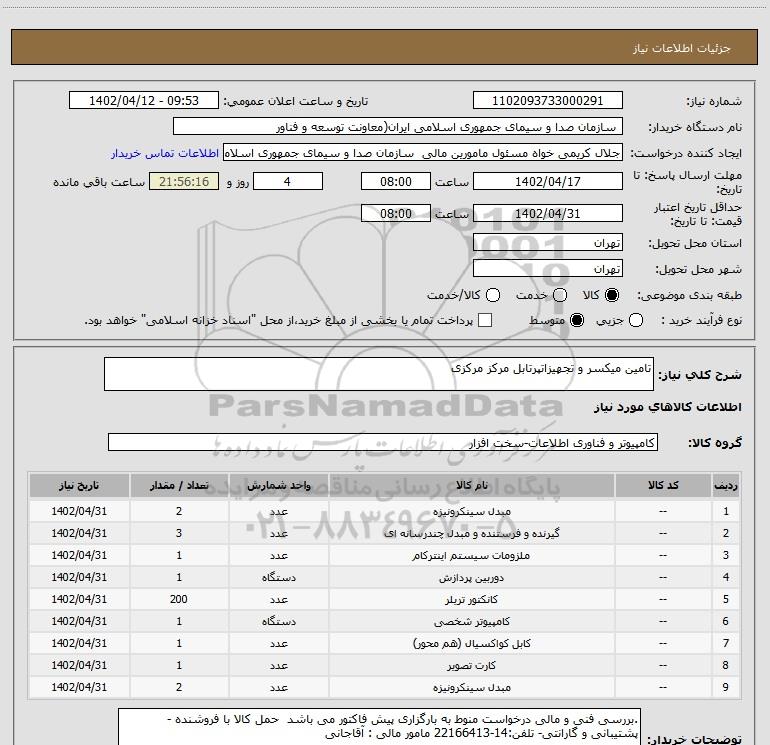Image resolution: width=770 pixels, height=745 pixels.
Task: Select item گیرنده و فرستنده و مبدل چندرسانه ای
Action: [x=471, y=533]
